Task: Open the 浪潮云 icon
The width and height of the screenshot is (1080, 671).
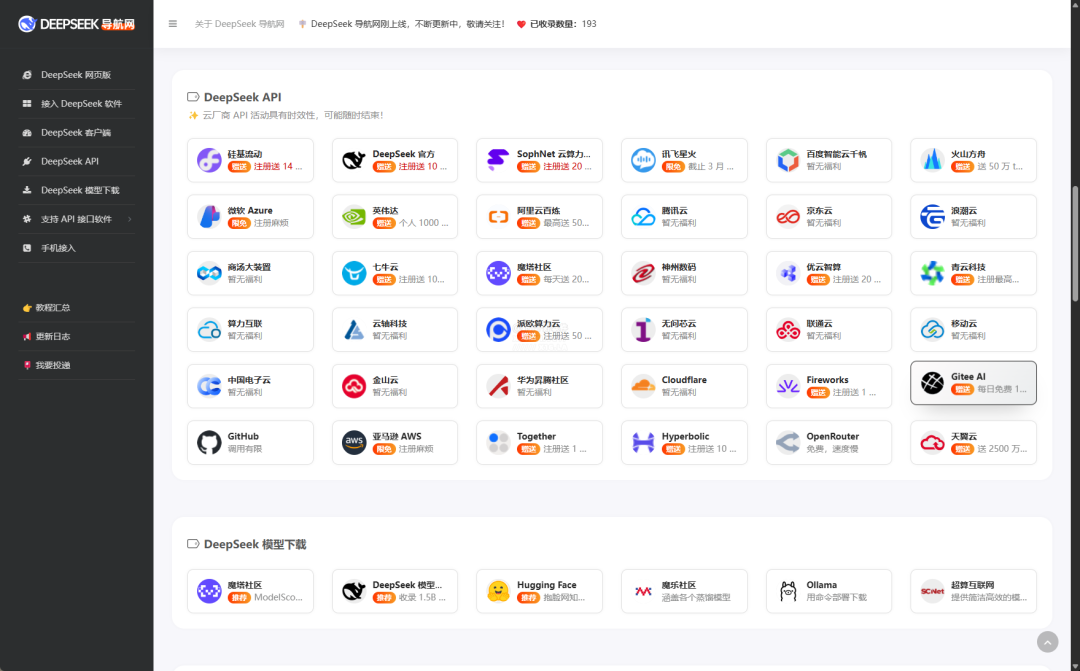Action: [933, 216]
